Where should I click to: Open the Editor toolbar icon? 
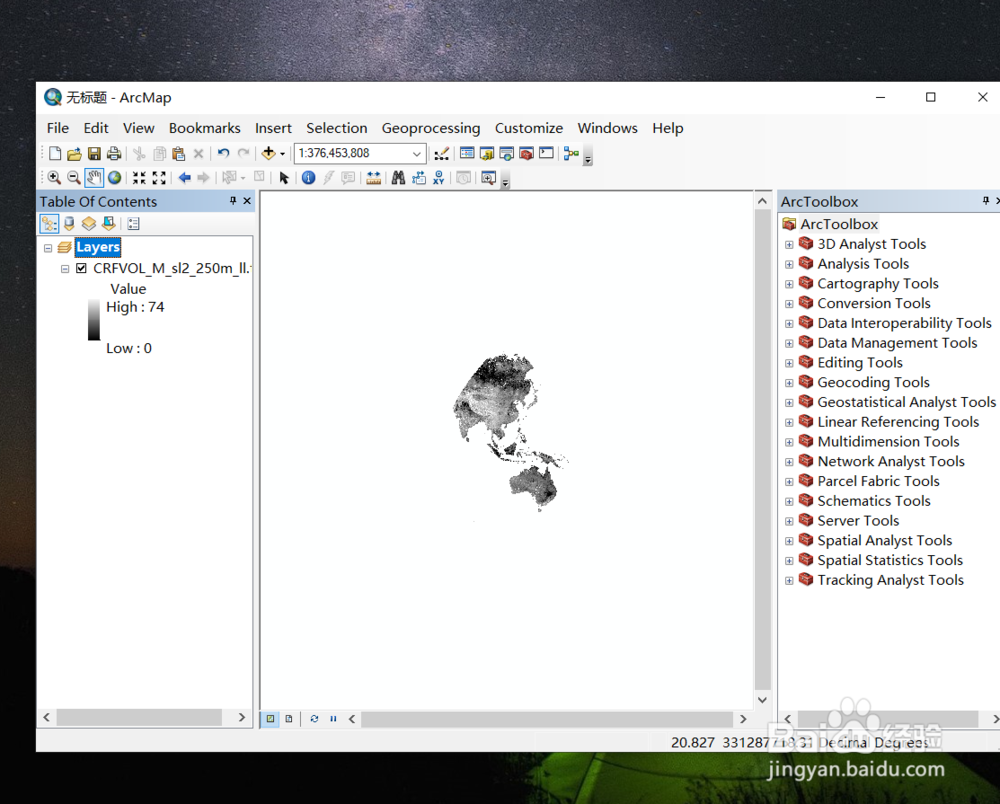pyautogui.click(x=441, y=154)
